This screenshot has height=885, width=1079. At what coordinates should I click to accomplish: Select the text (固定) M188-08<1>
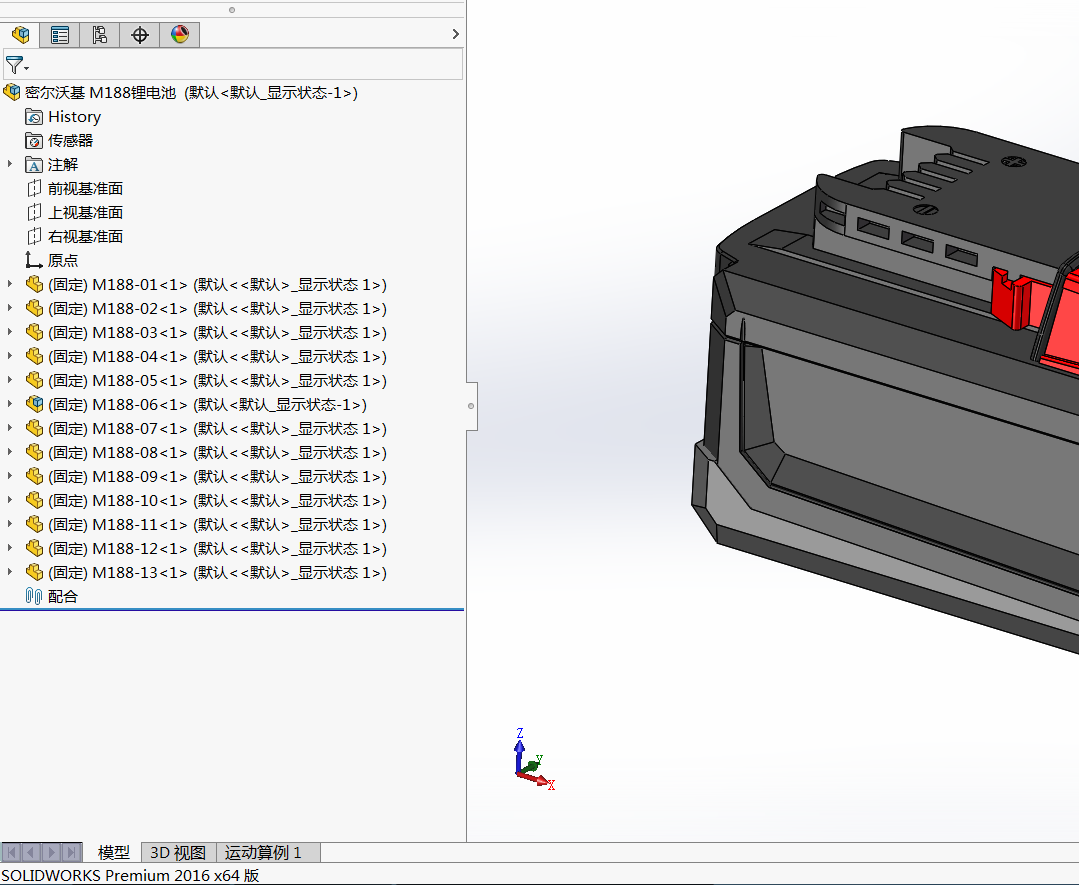click(118, 453)
